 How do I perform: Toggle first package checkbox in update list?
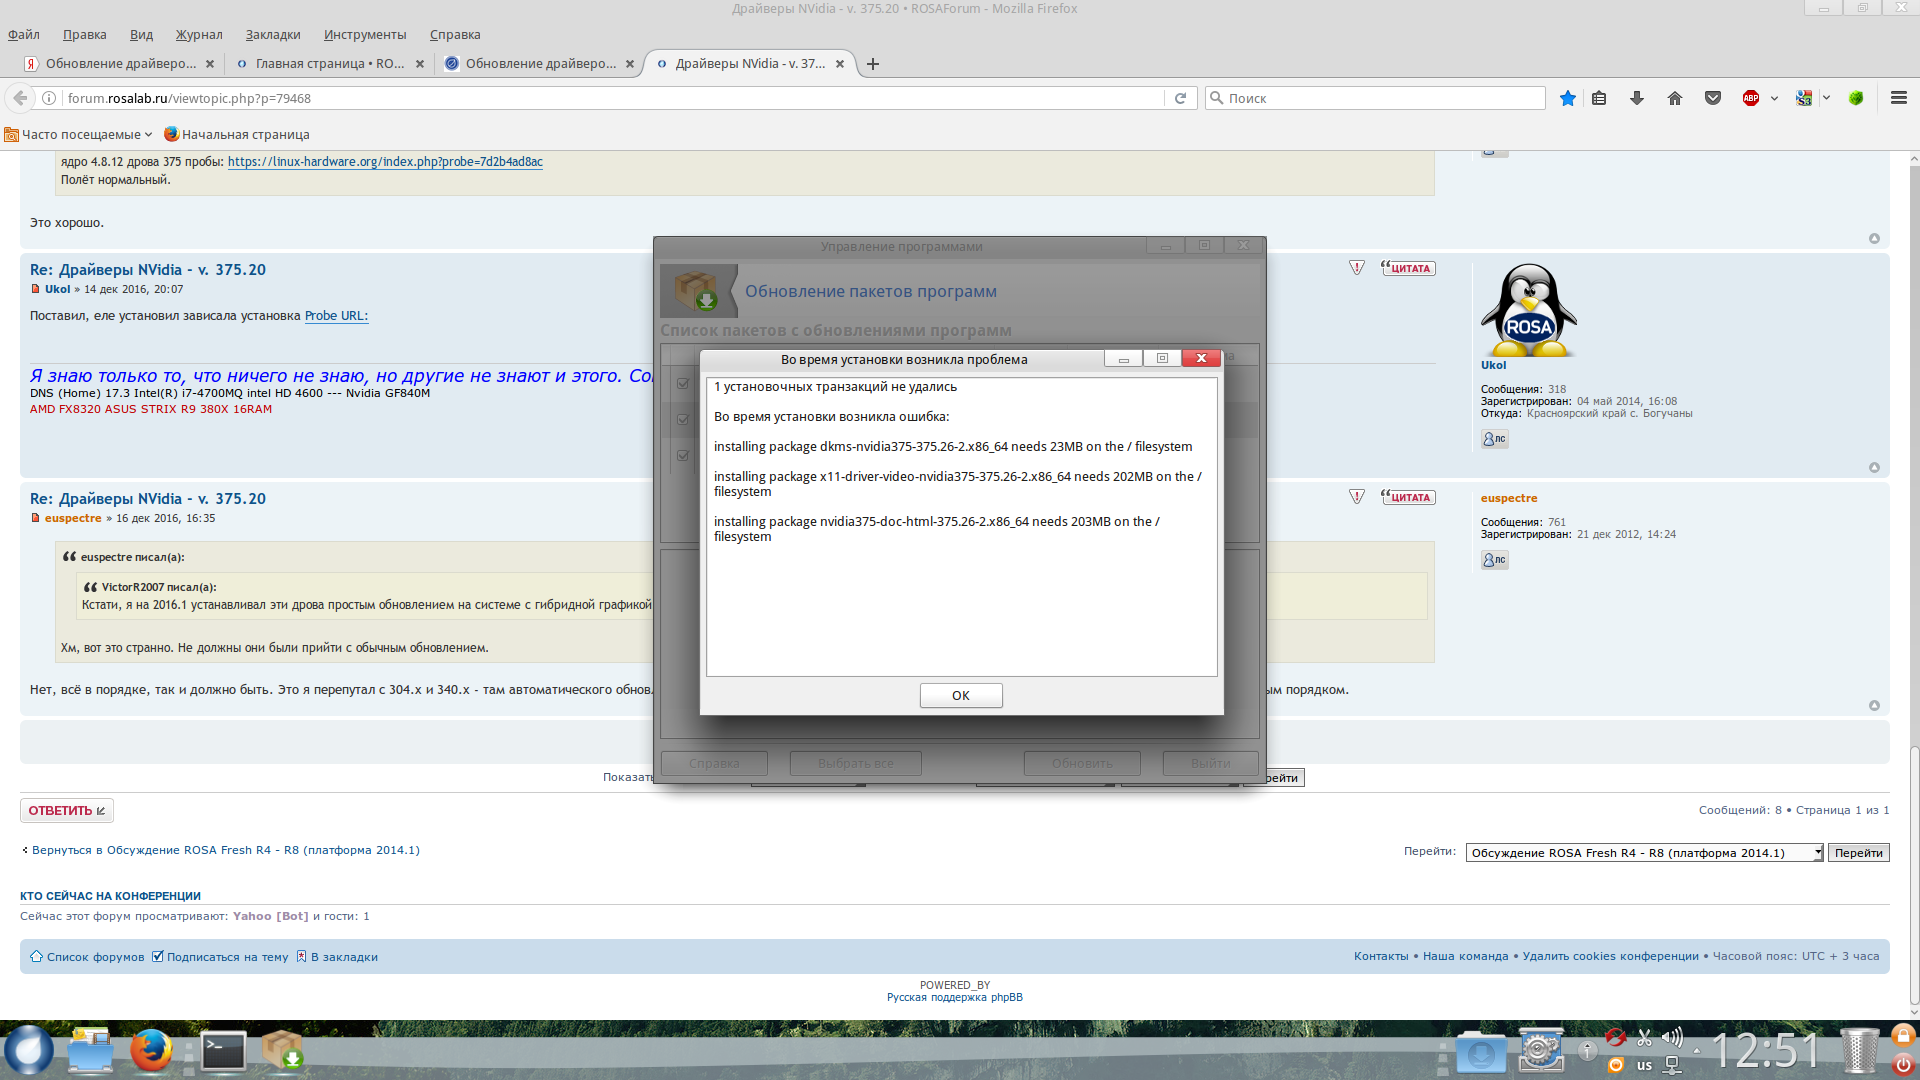coord(683,383)
